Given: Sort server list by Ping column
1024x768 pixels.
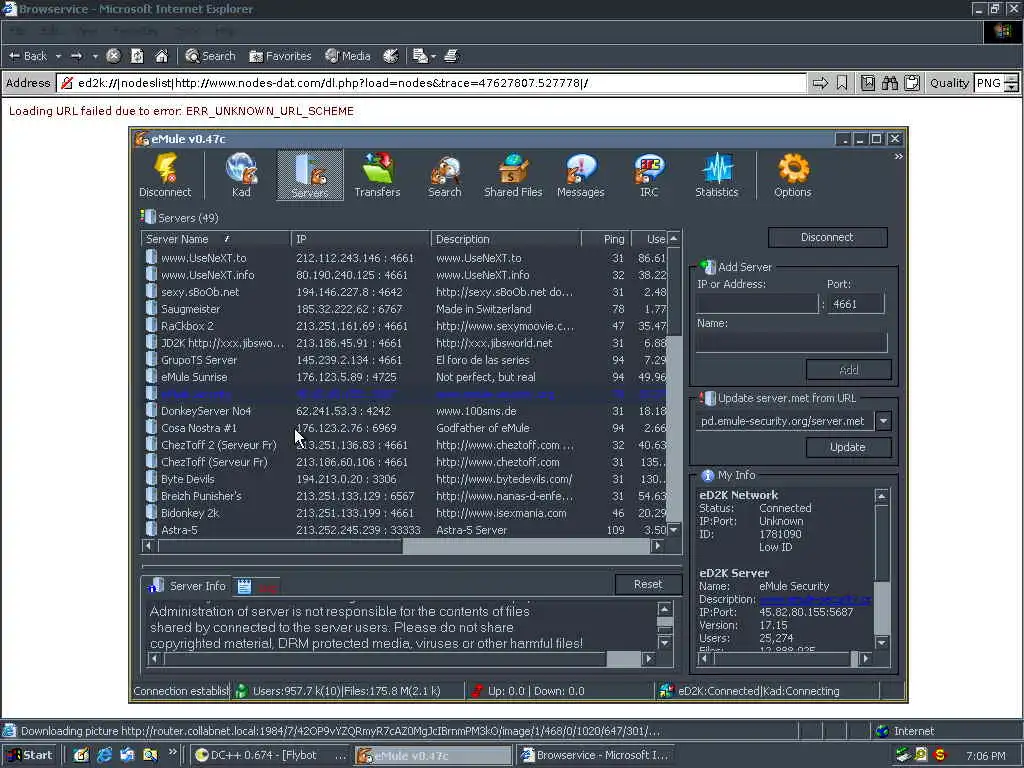Looking at the screenshot, I should click(605, 239).
